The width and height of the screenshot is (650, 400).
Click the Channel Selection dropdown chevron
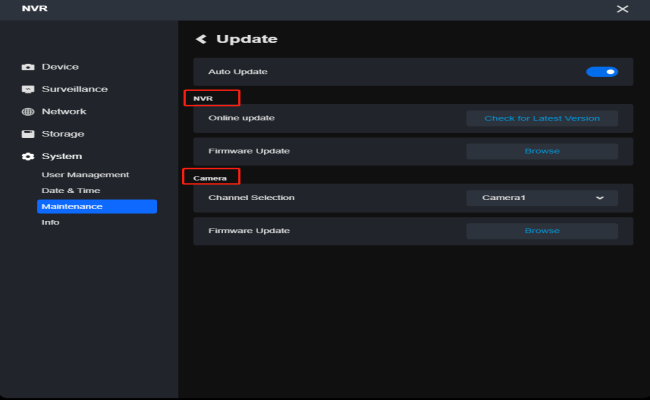(x=600, y=198)
